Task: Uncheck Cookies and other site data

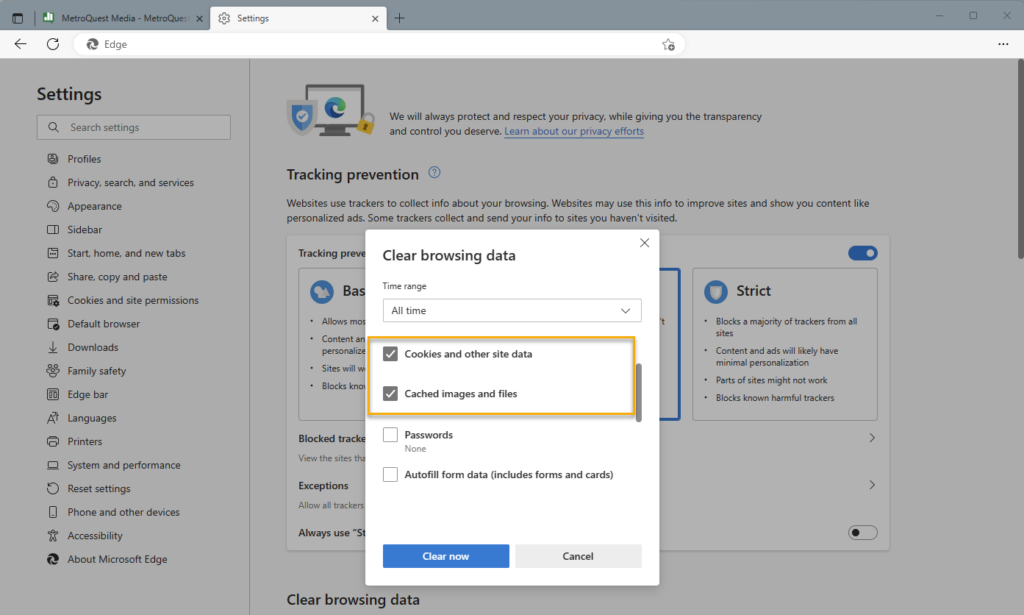Action: click(391, 354)
